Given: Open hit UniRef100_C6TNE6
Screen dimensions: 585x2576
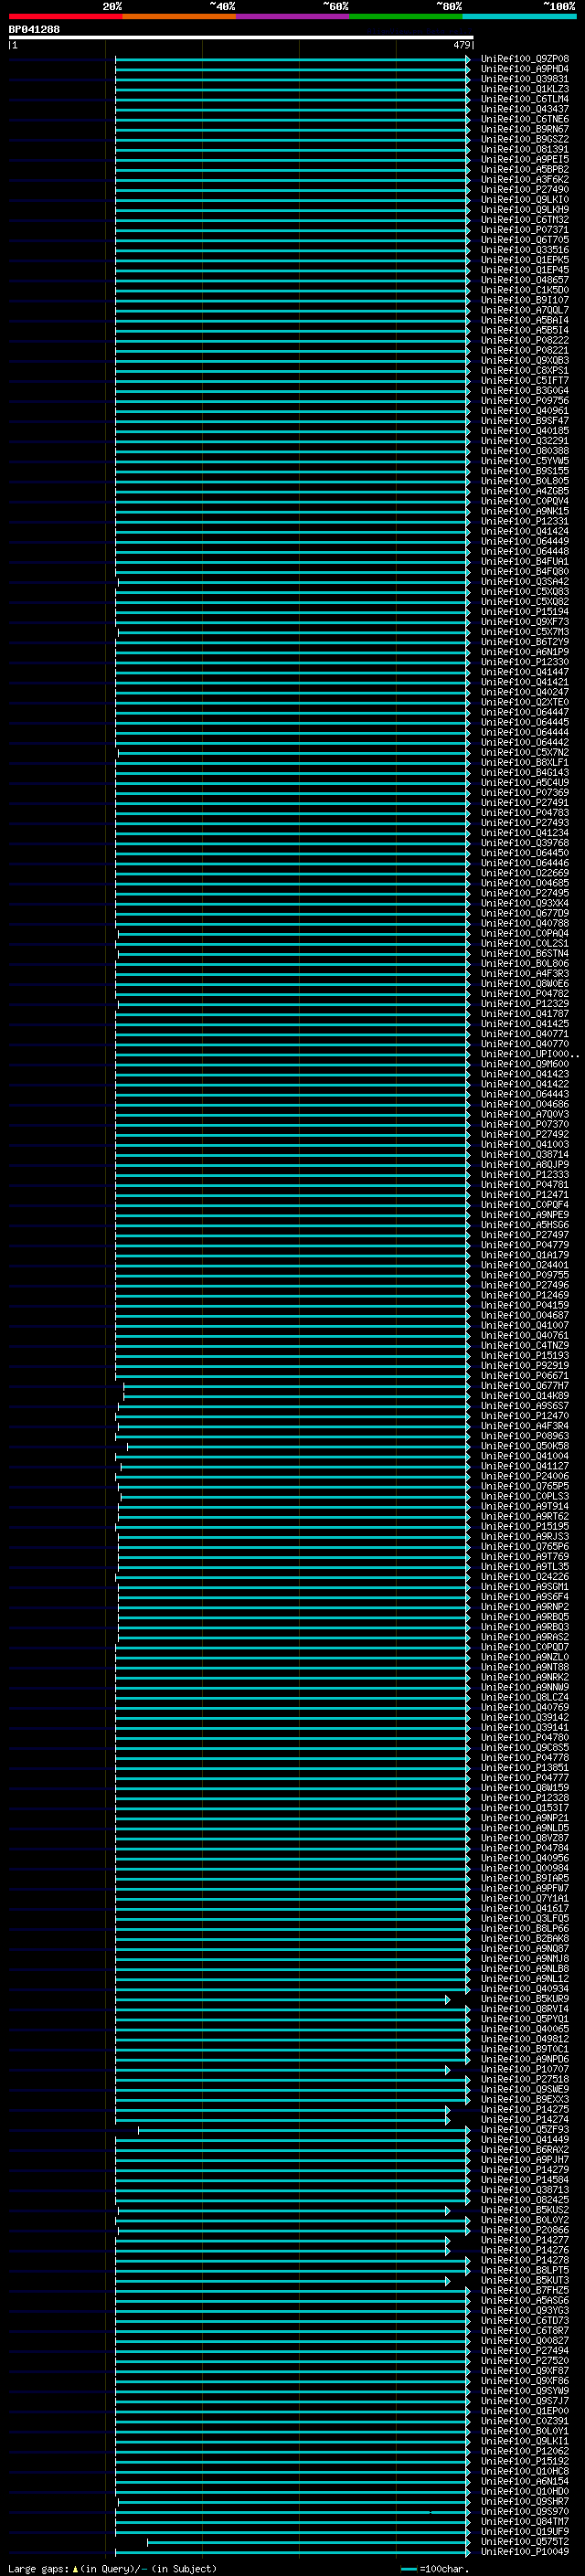Looking at the screenshot, I should point(525,119).
